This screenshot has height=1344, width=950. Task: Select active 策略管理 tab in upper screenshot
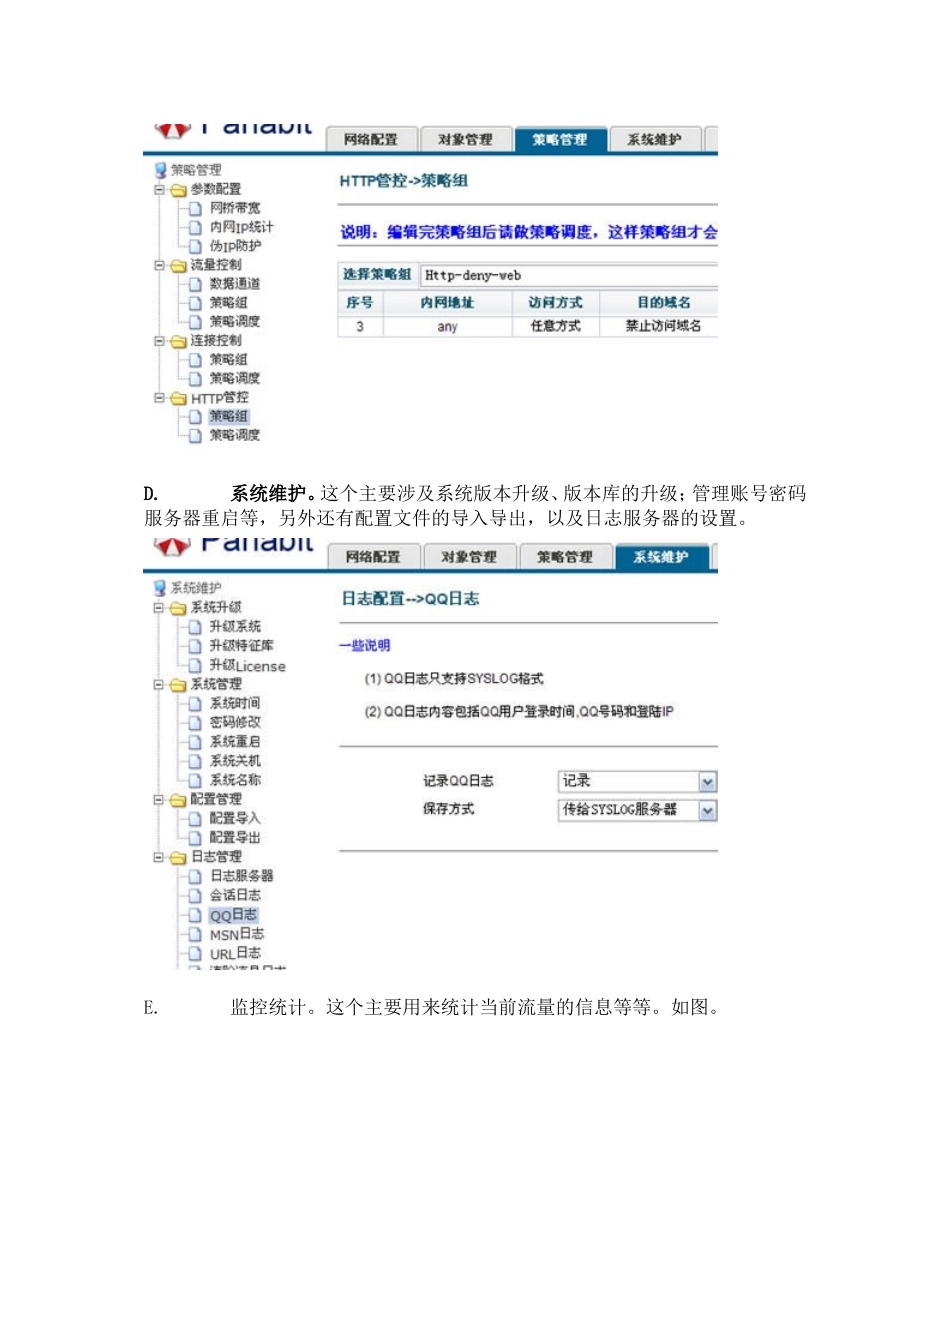point(559,140)
